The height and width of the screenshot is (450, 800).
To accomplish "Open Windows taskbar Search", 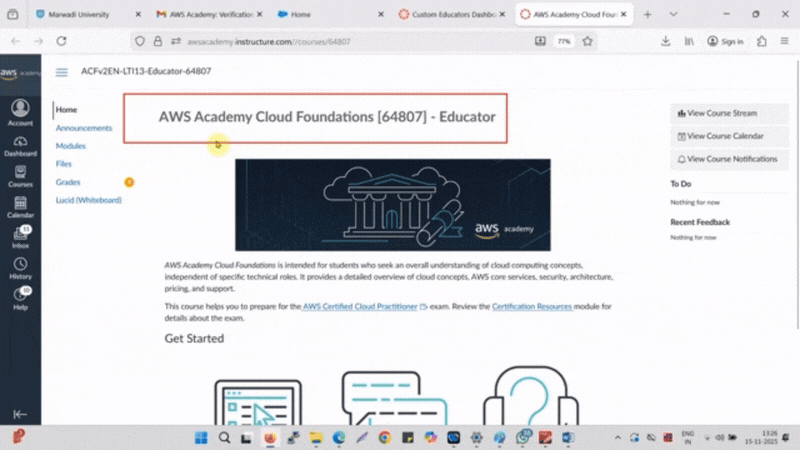I will click(224, 438).
